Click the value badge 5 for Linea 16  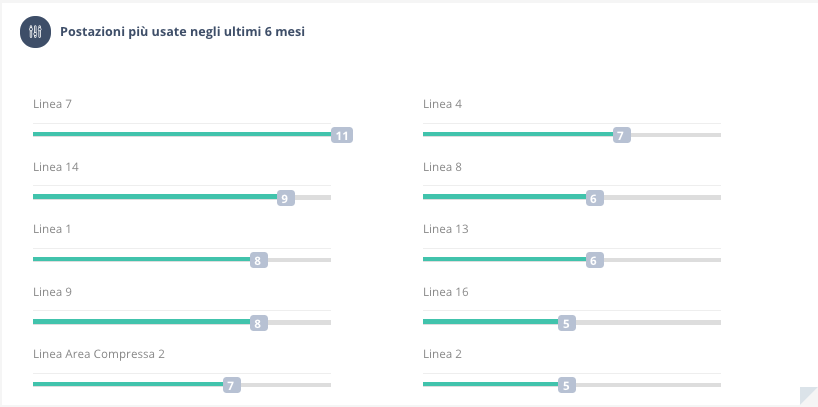pos(566,323)
